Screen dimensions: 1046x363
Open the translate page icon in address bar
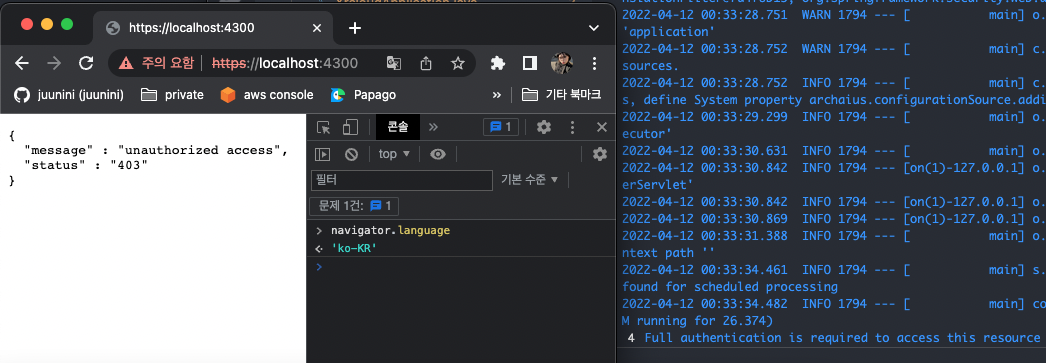(x=394, y=63)
